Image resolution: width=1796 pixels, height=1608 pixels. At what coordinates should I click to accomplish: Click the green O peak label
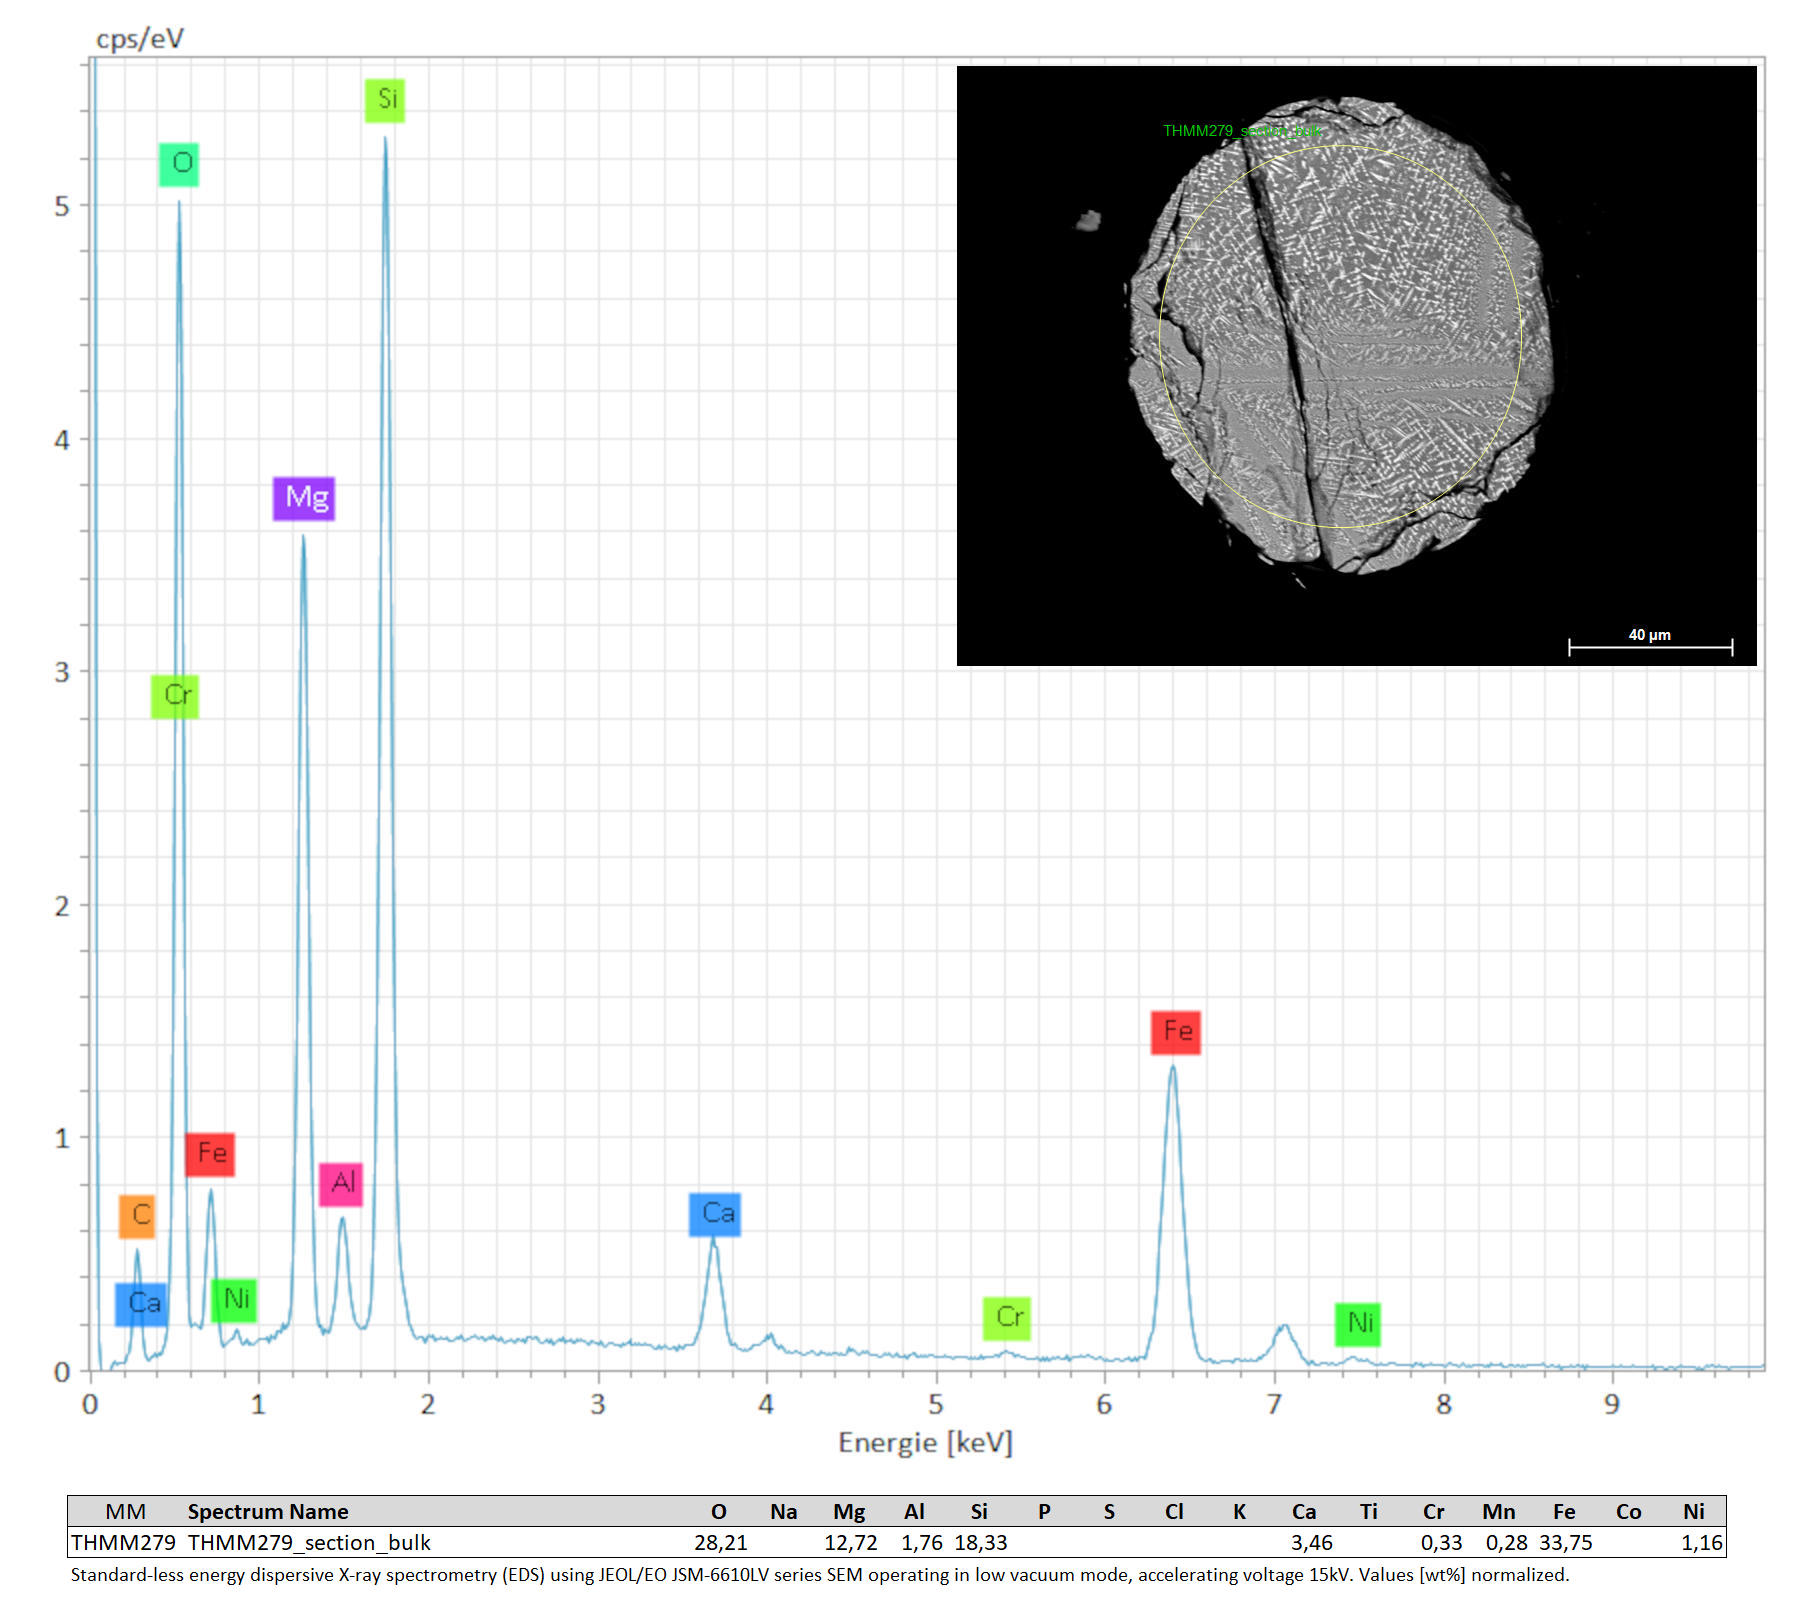pos(179,164)
